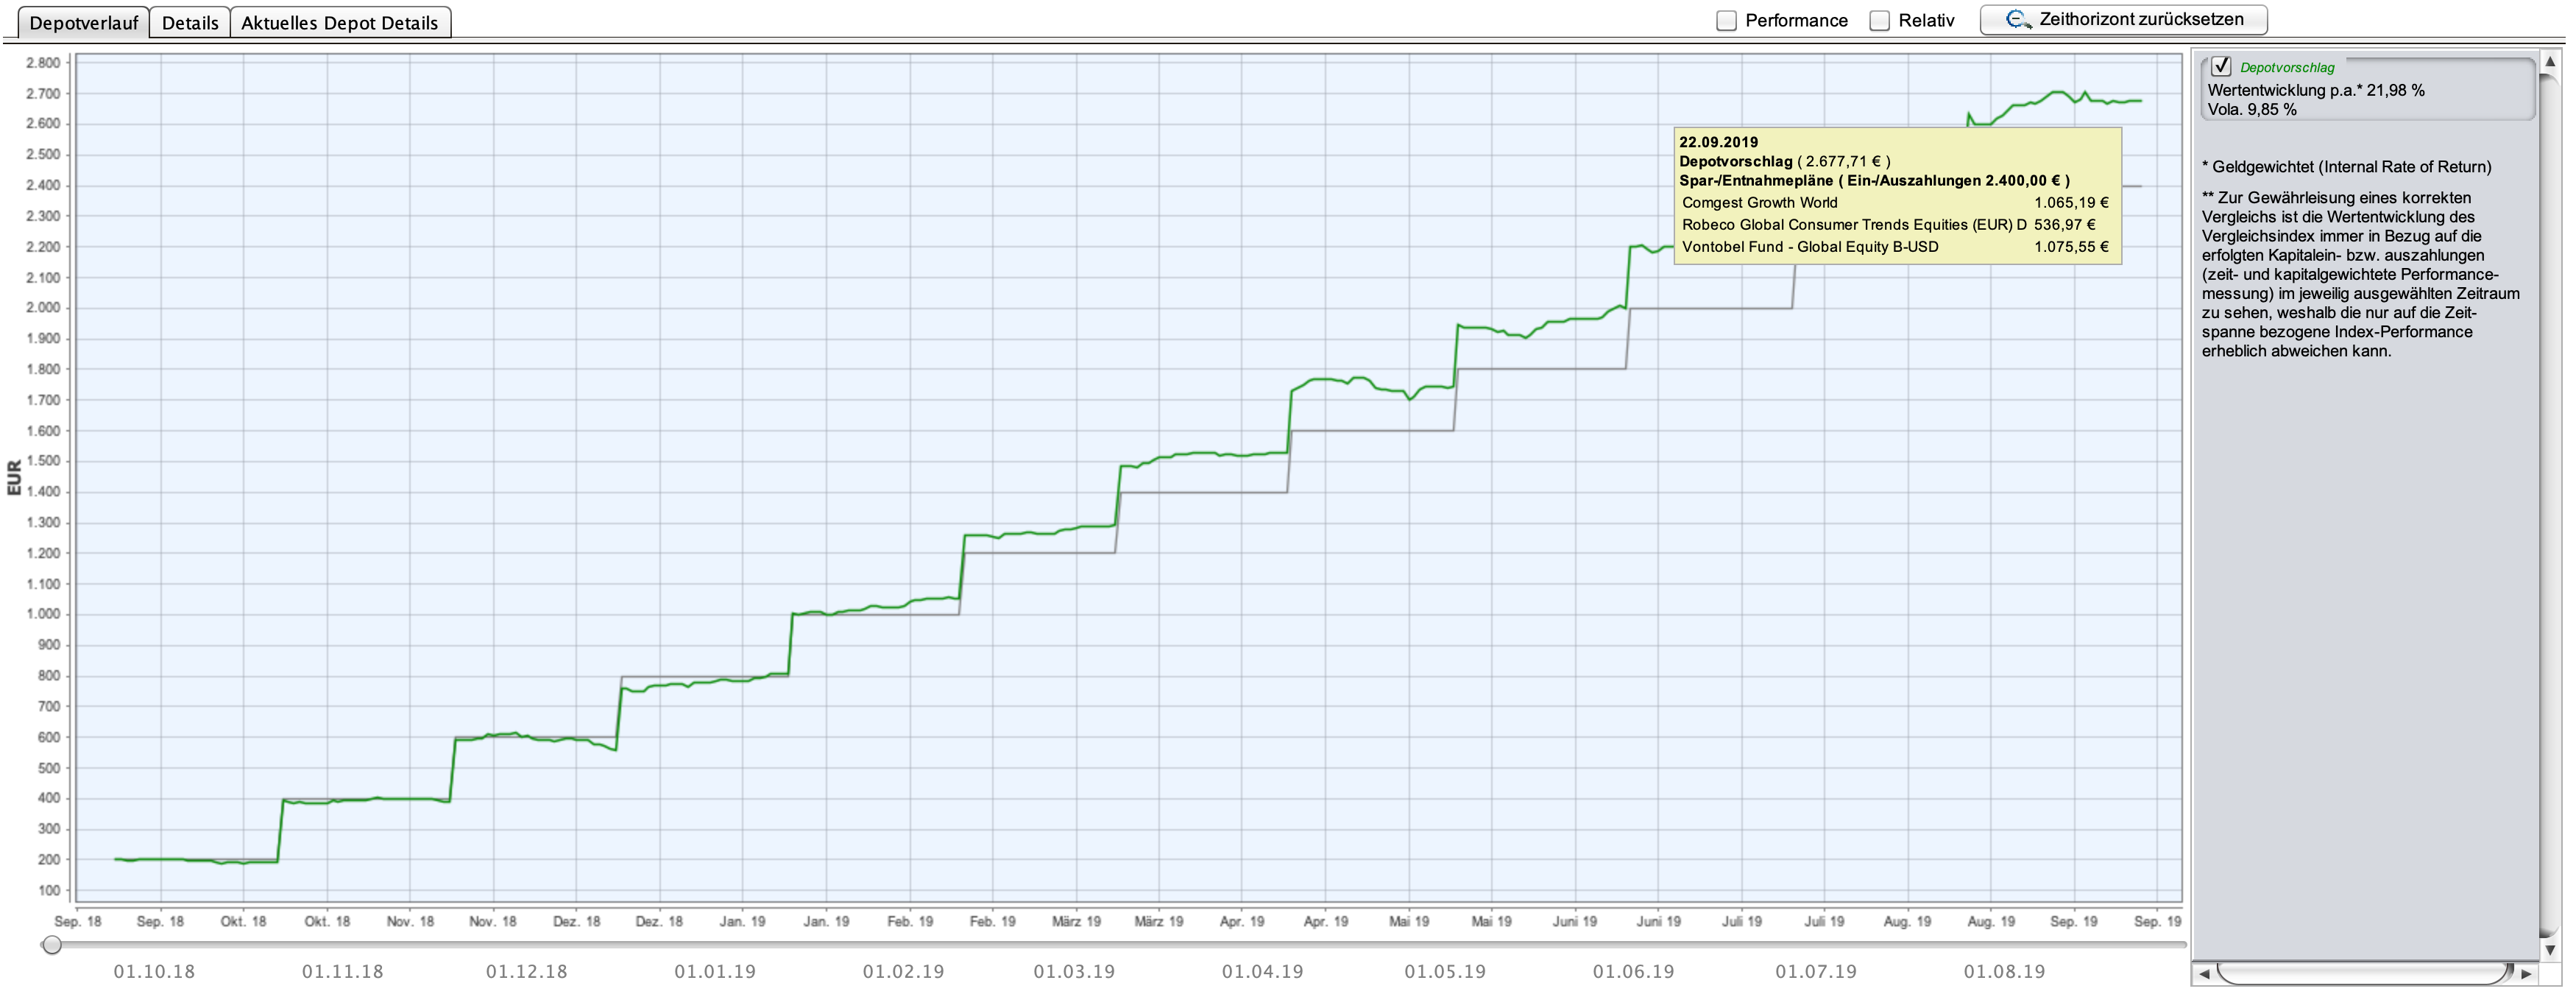Click the magnifier icon for resetting time horizon
Viewport: 2576px width, 997px height.
[2017, 19]
